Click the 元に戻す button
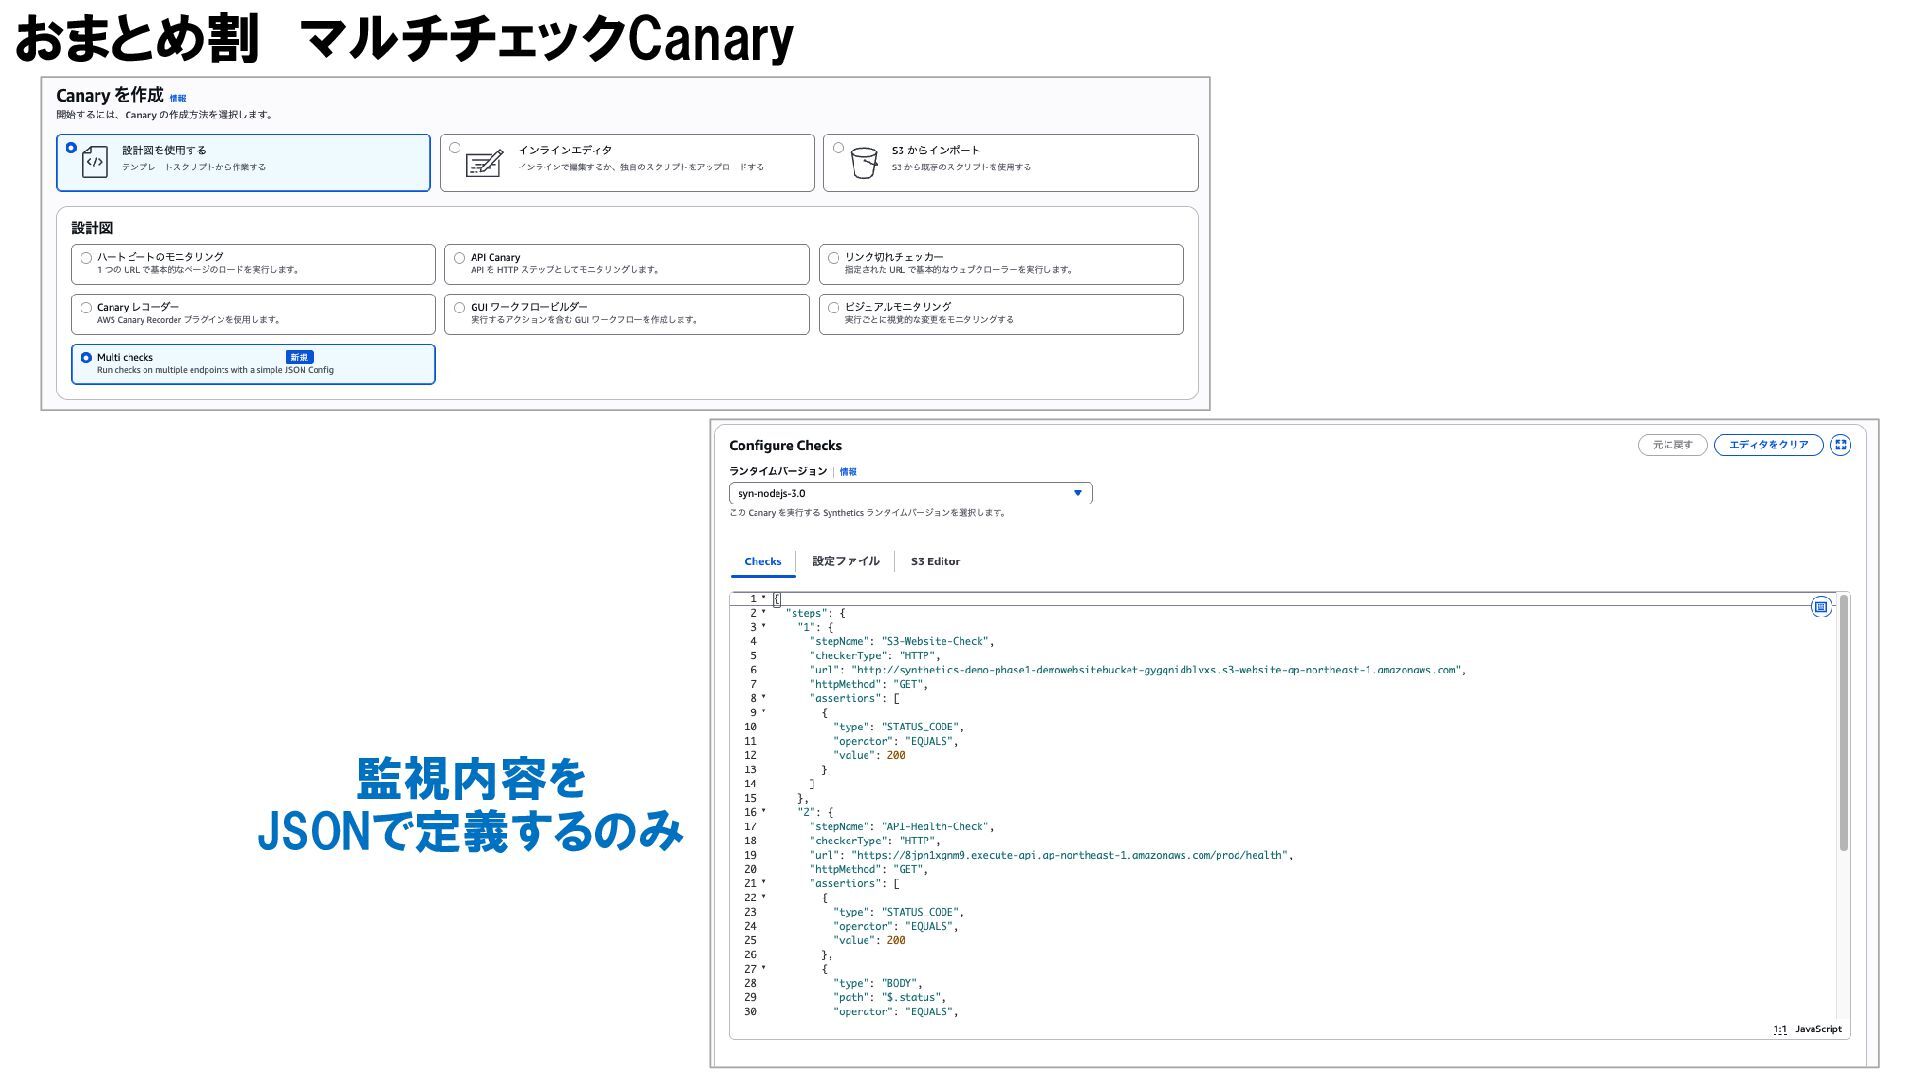The width and height of the screenshot is (1920, 1080). pyautogui.click(x=1672, y=445)
